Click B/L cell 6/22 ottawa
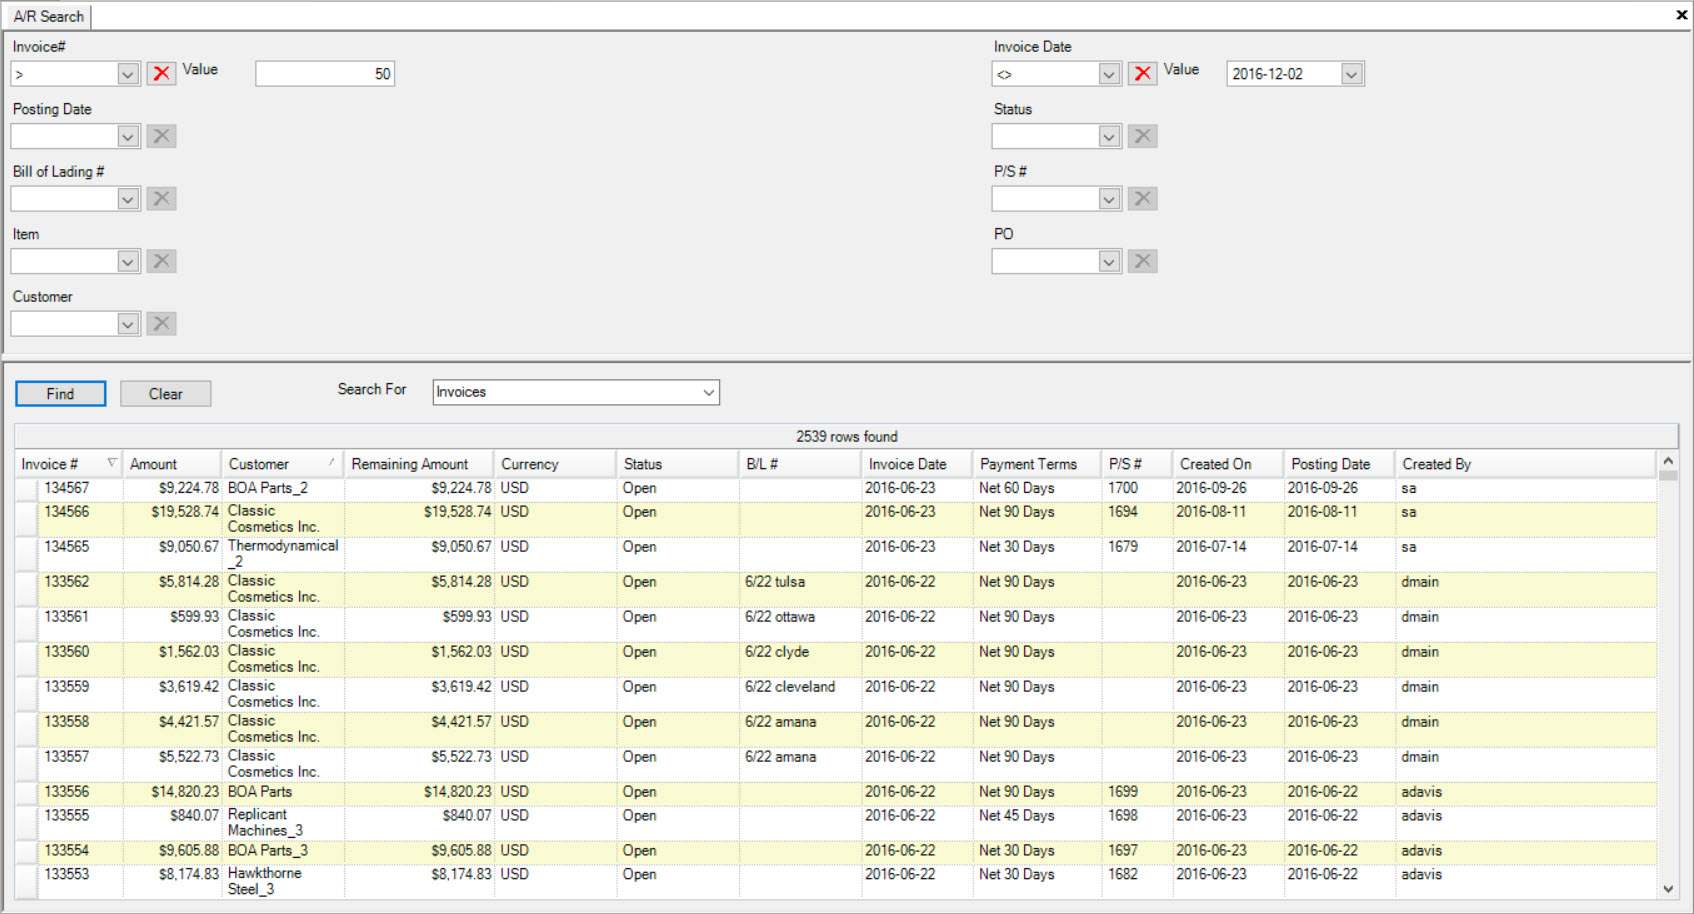Viewport: 1694px width, 914px height. coord(800,625)
